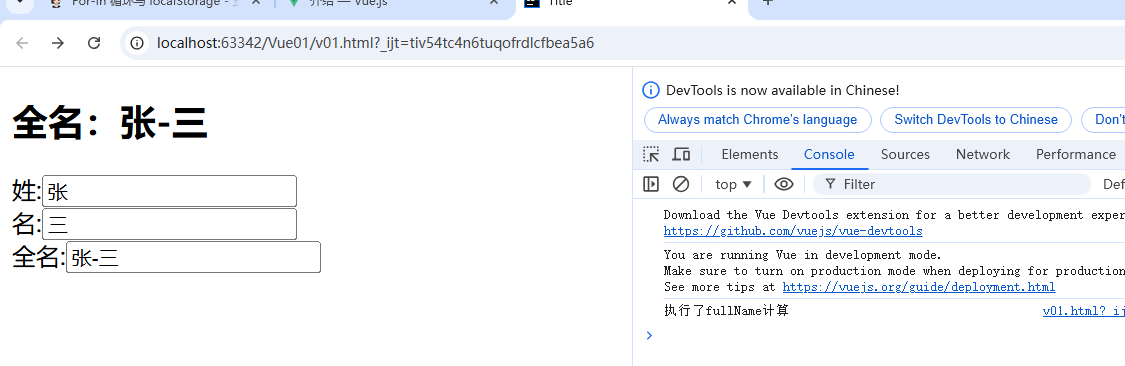Screen dimensions: 1125x366
Task: Select the Console panel tab
Action: click(829, 154)
